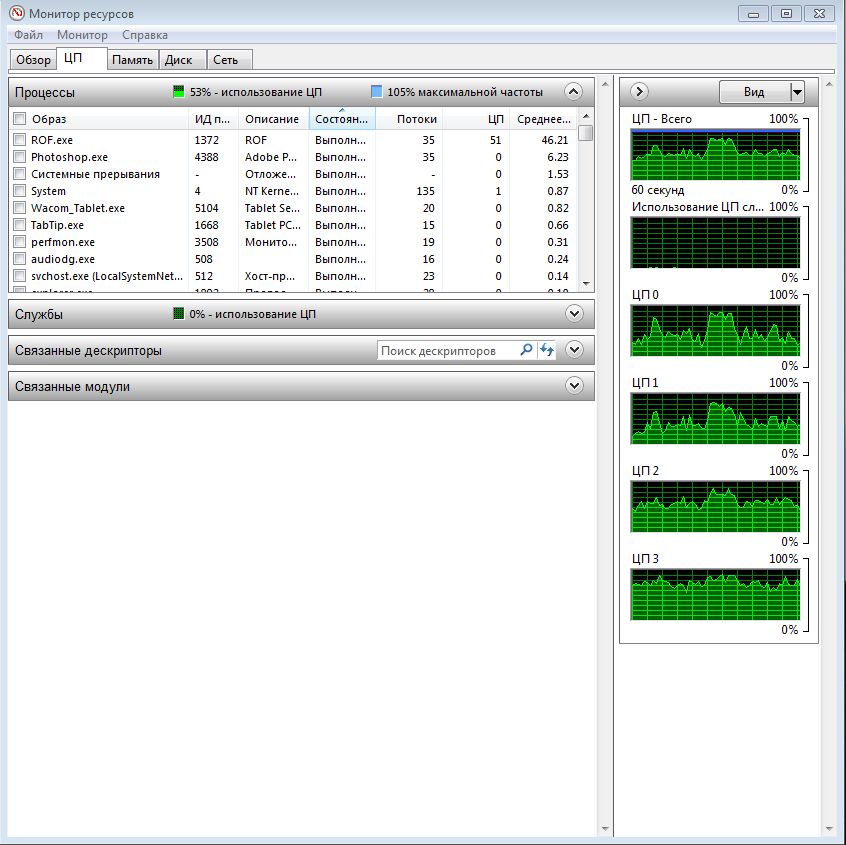This screenshot has height=845, width=846.
Task: Open the Вид dropdown arrow
Action: pos(797,92)
